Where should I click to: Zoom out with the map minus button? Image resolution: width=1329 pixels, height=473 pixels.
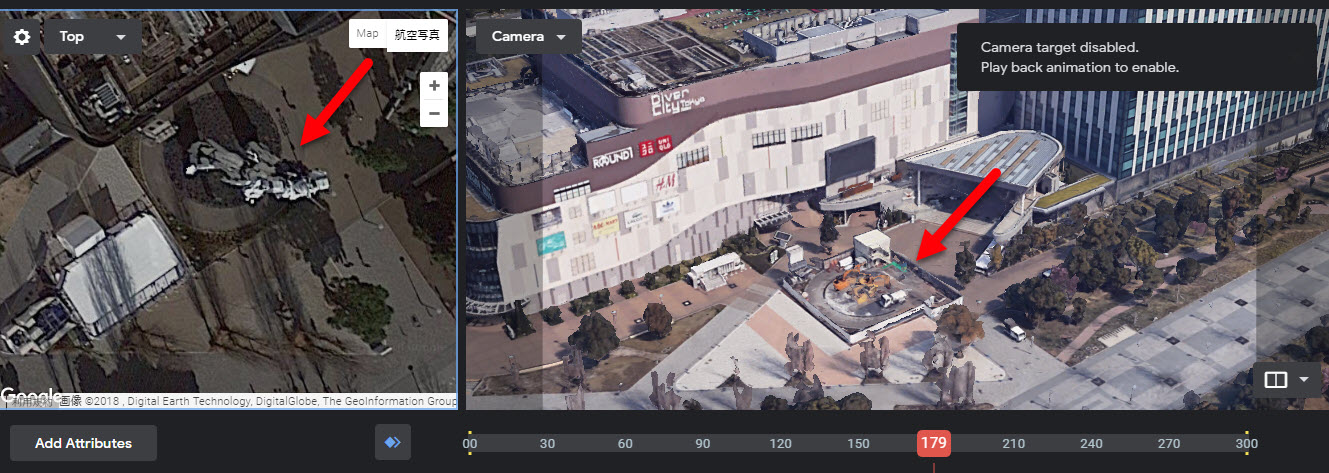[x=434, y=113]
